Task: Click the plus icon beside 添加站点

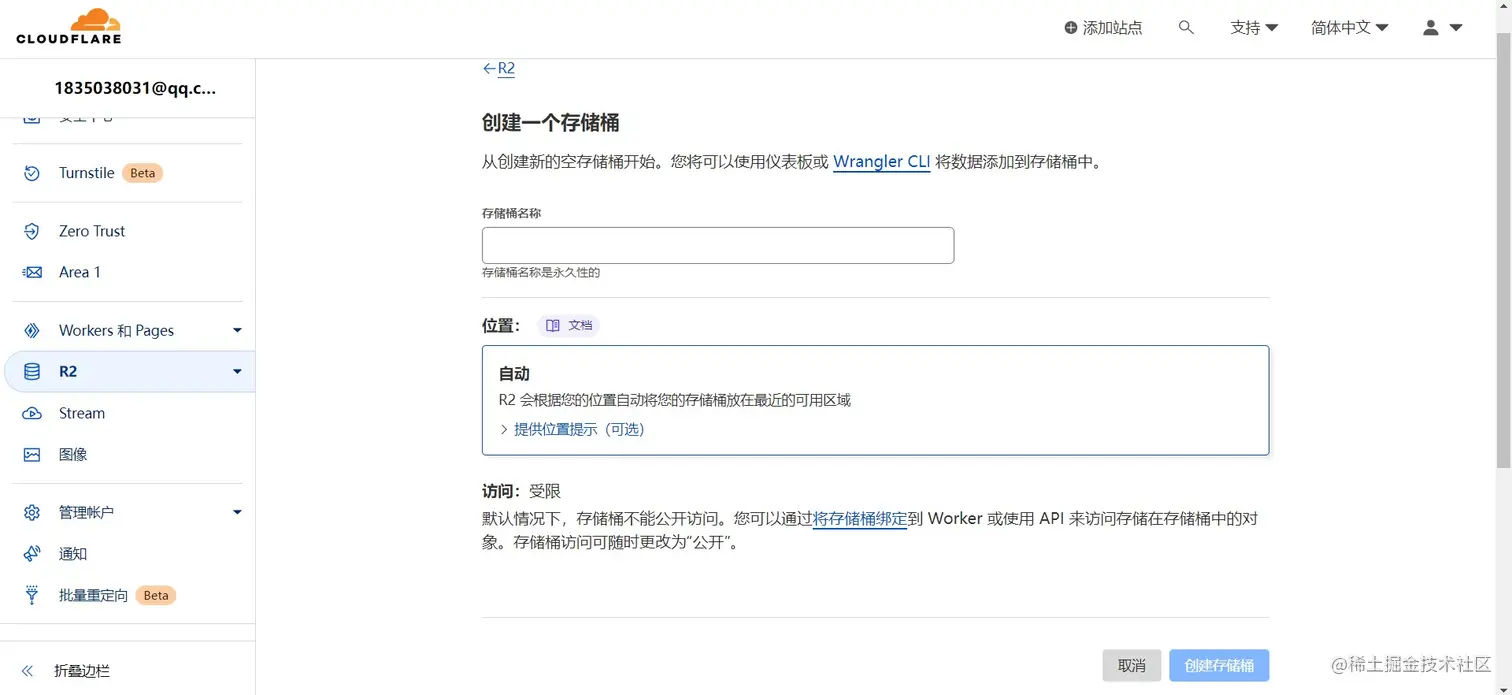Action: pos(1071,28)
